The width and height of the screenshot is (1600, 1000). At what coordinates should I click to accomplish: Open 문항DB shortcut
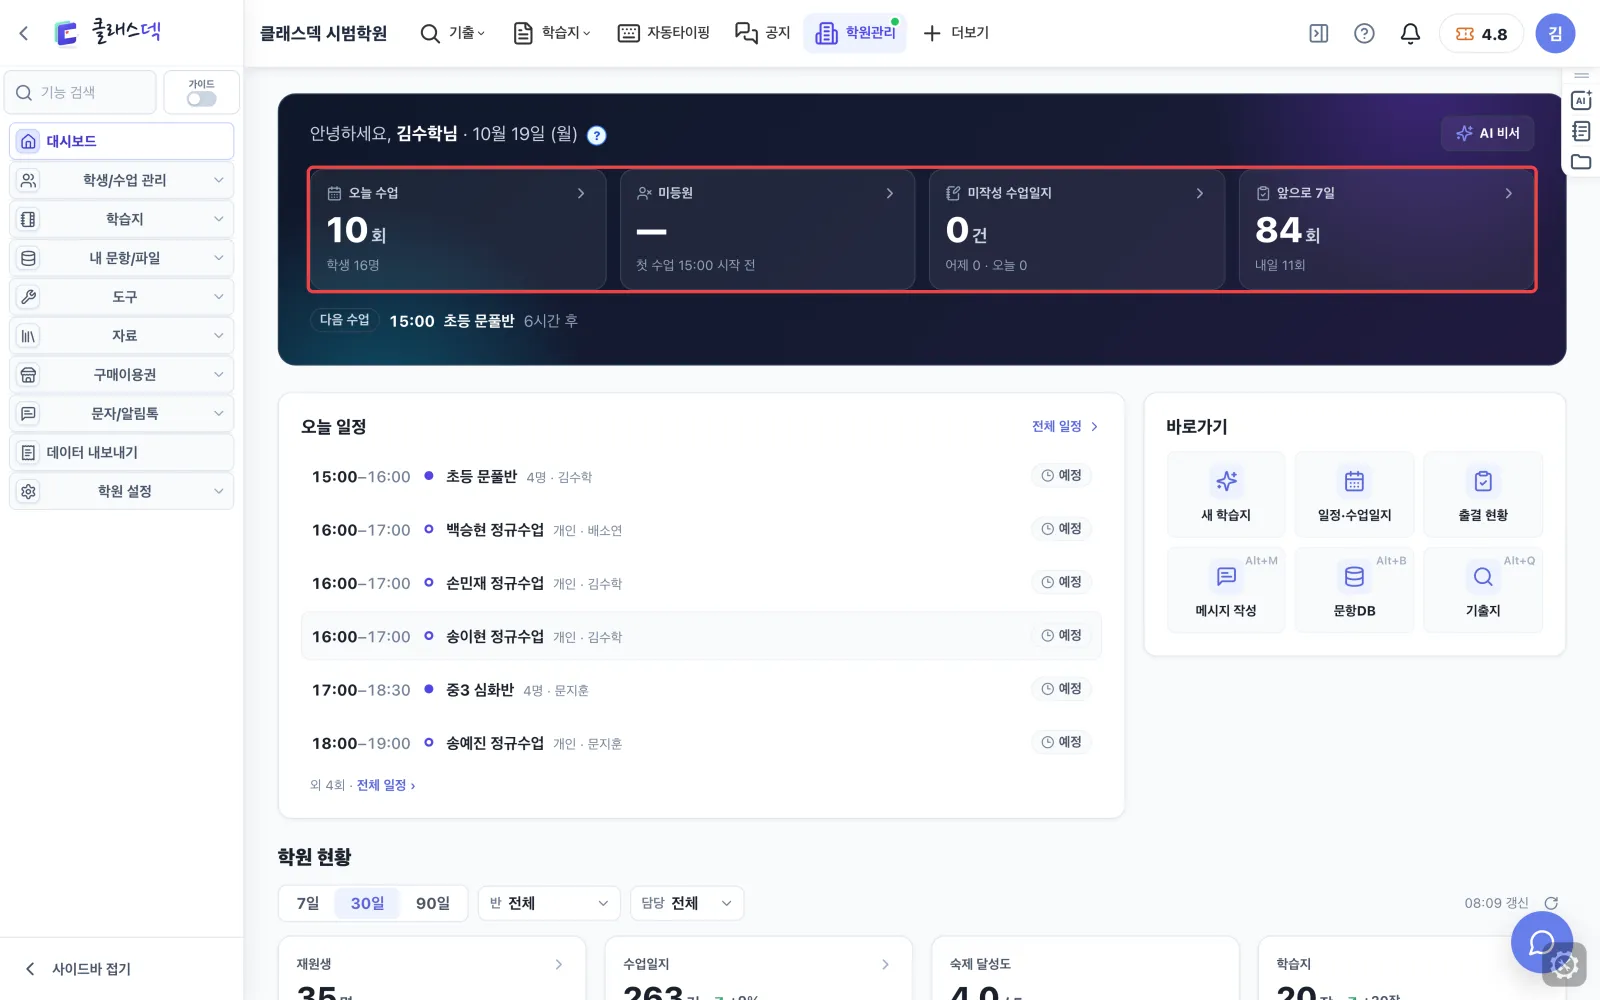coord(1354,590)
